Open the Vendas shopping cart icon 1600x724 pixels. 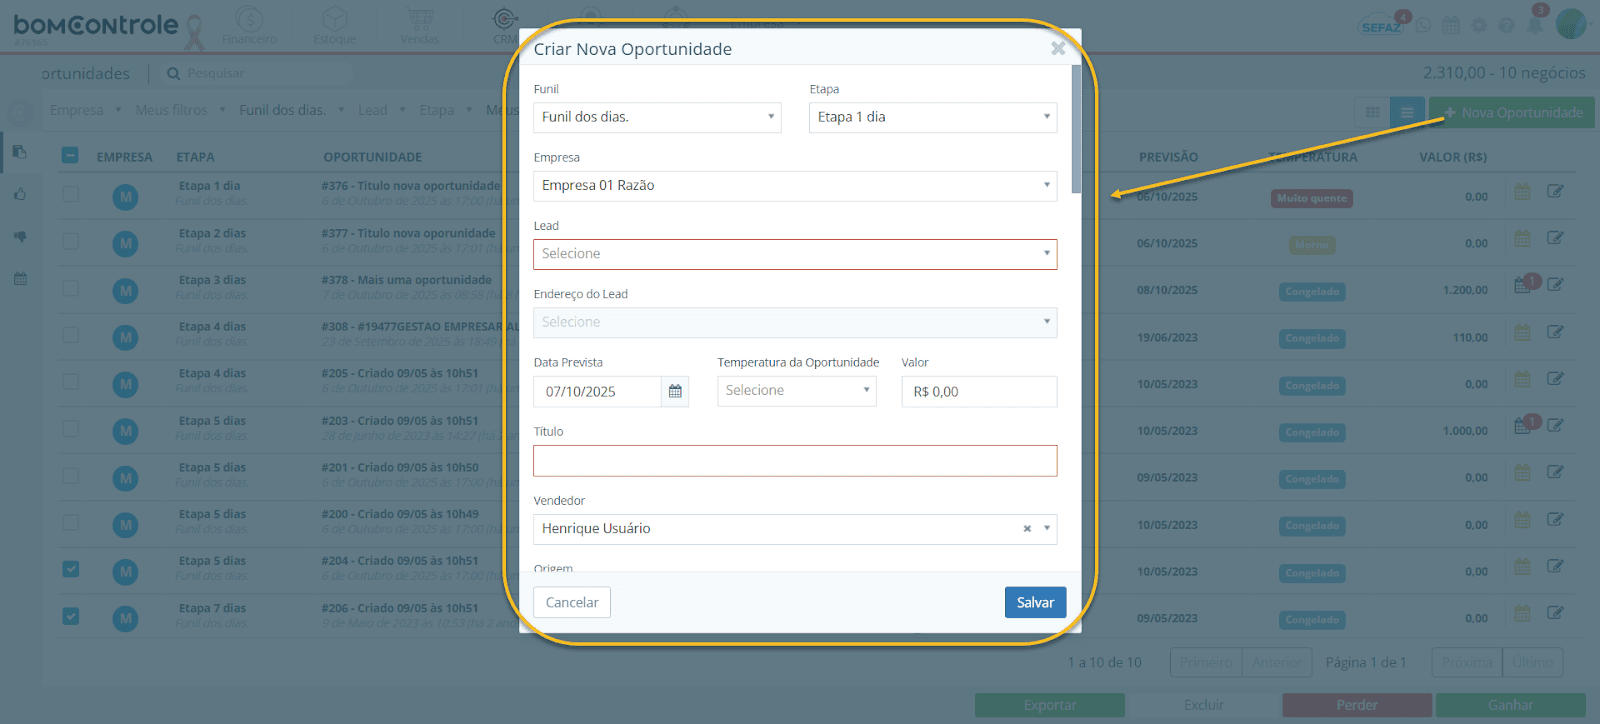click(x=420, y=26)
